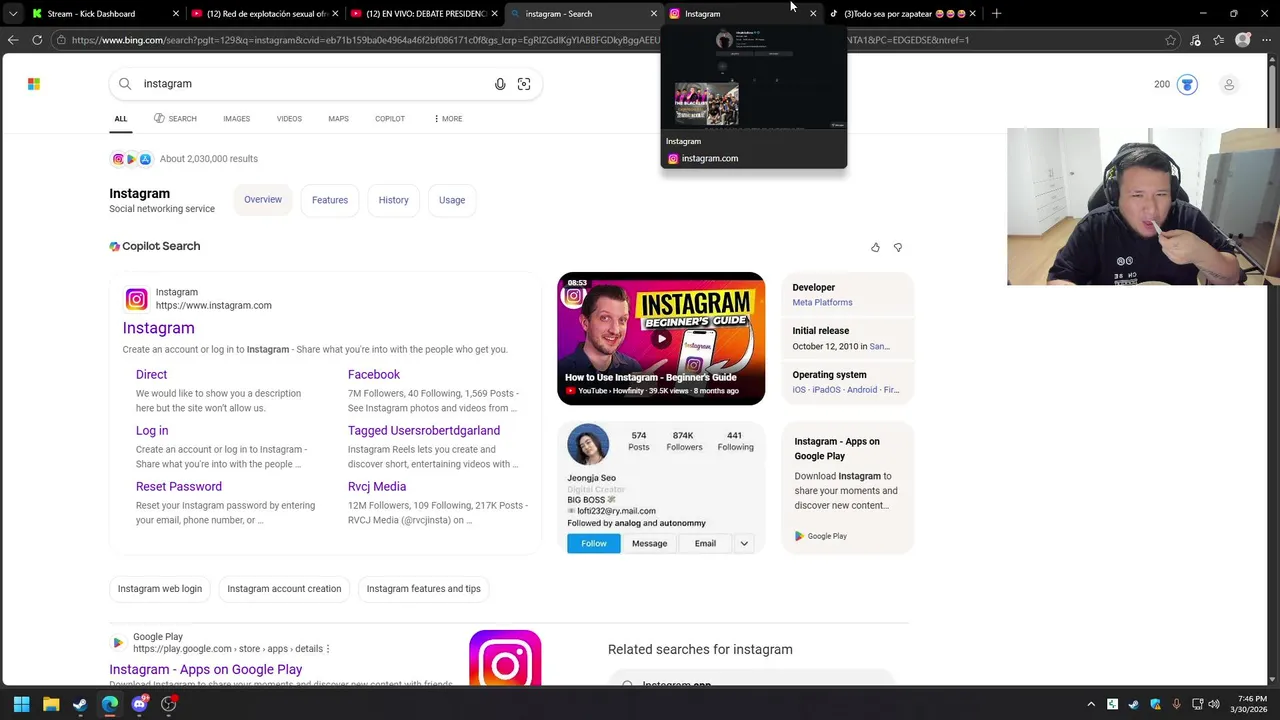The height and width of the screenshot is (720, 1280).
Task: Open the tab actions menu icon
Action: [x=12, y=14]
